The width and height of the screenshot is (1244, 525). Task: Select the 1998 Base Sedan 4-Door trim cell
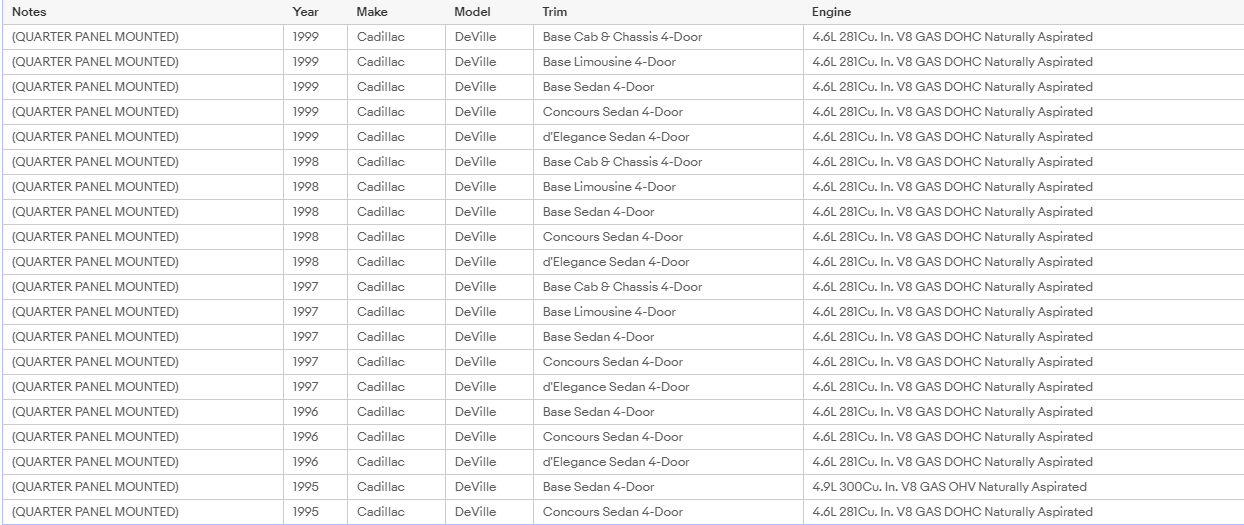pyautogui.click(x=669, y=212)
